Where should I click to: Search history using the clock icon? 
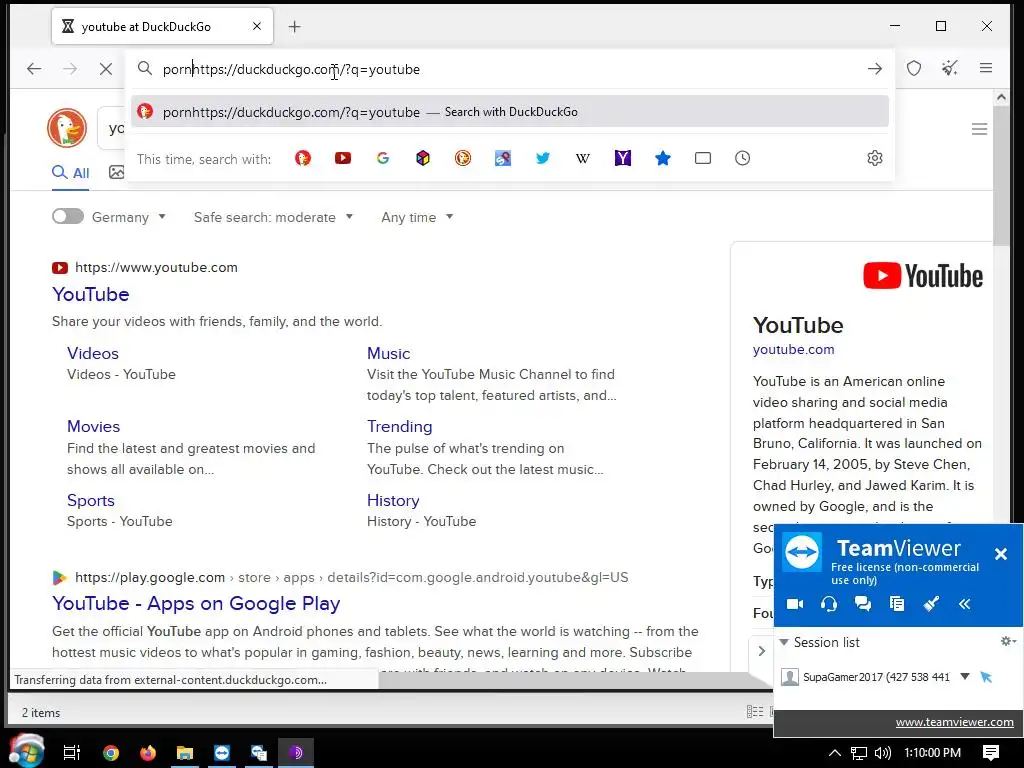point(743,158)
